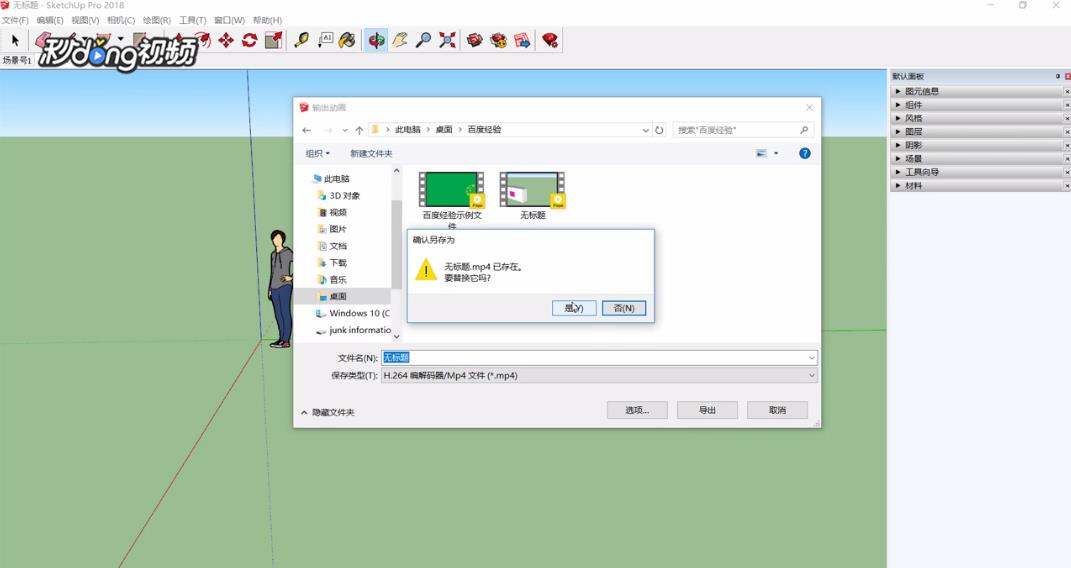Screen dimensions: 1071x568
Task: Open the 编辑(E) menu
Action: click(x=50, y=20)
